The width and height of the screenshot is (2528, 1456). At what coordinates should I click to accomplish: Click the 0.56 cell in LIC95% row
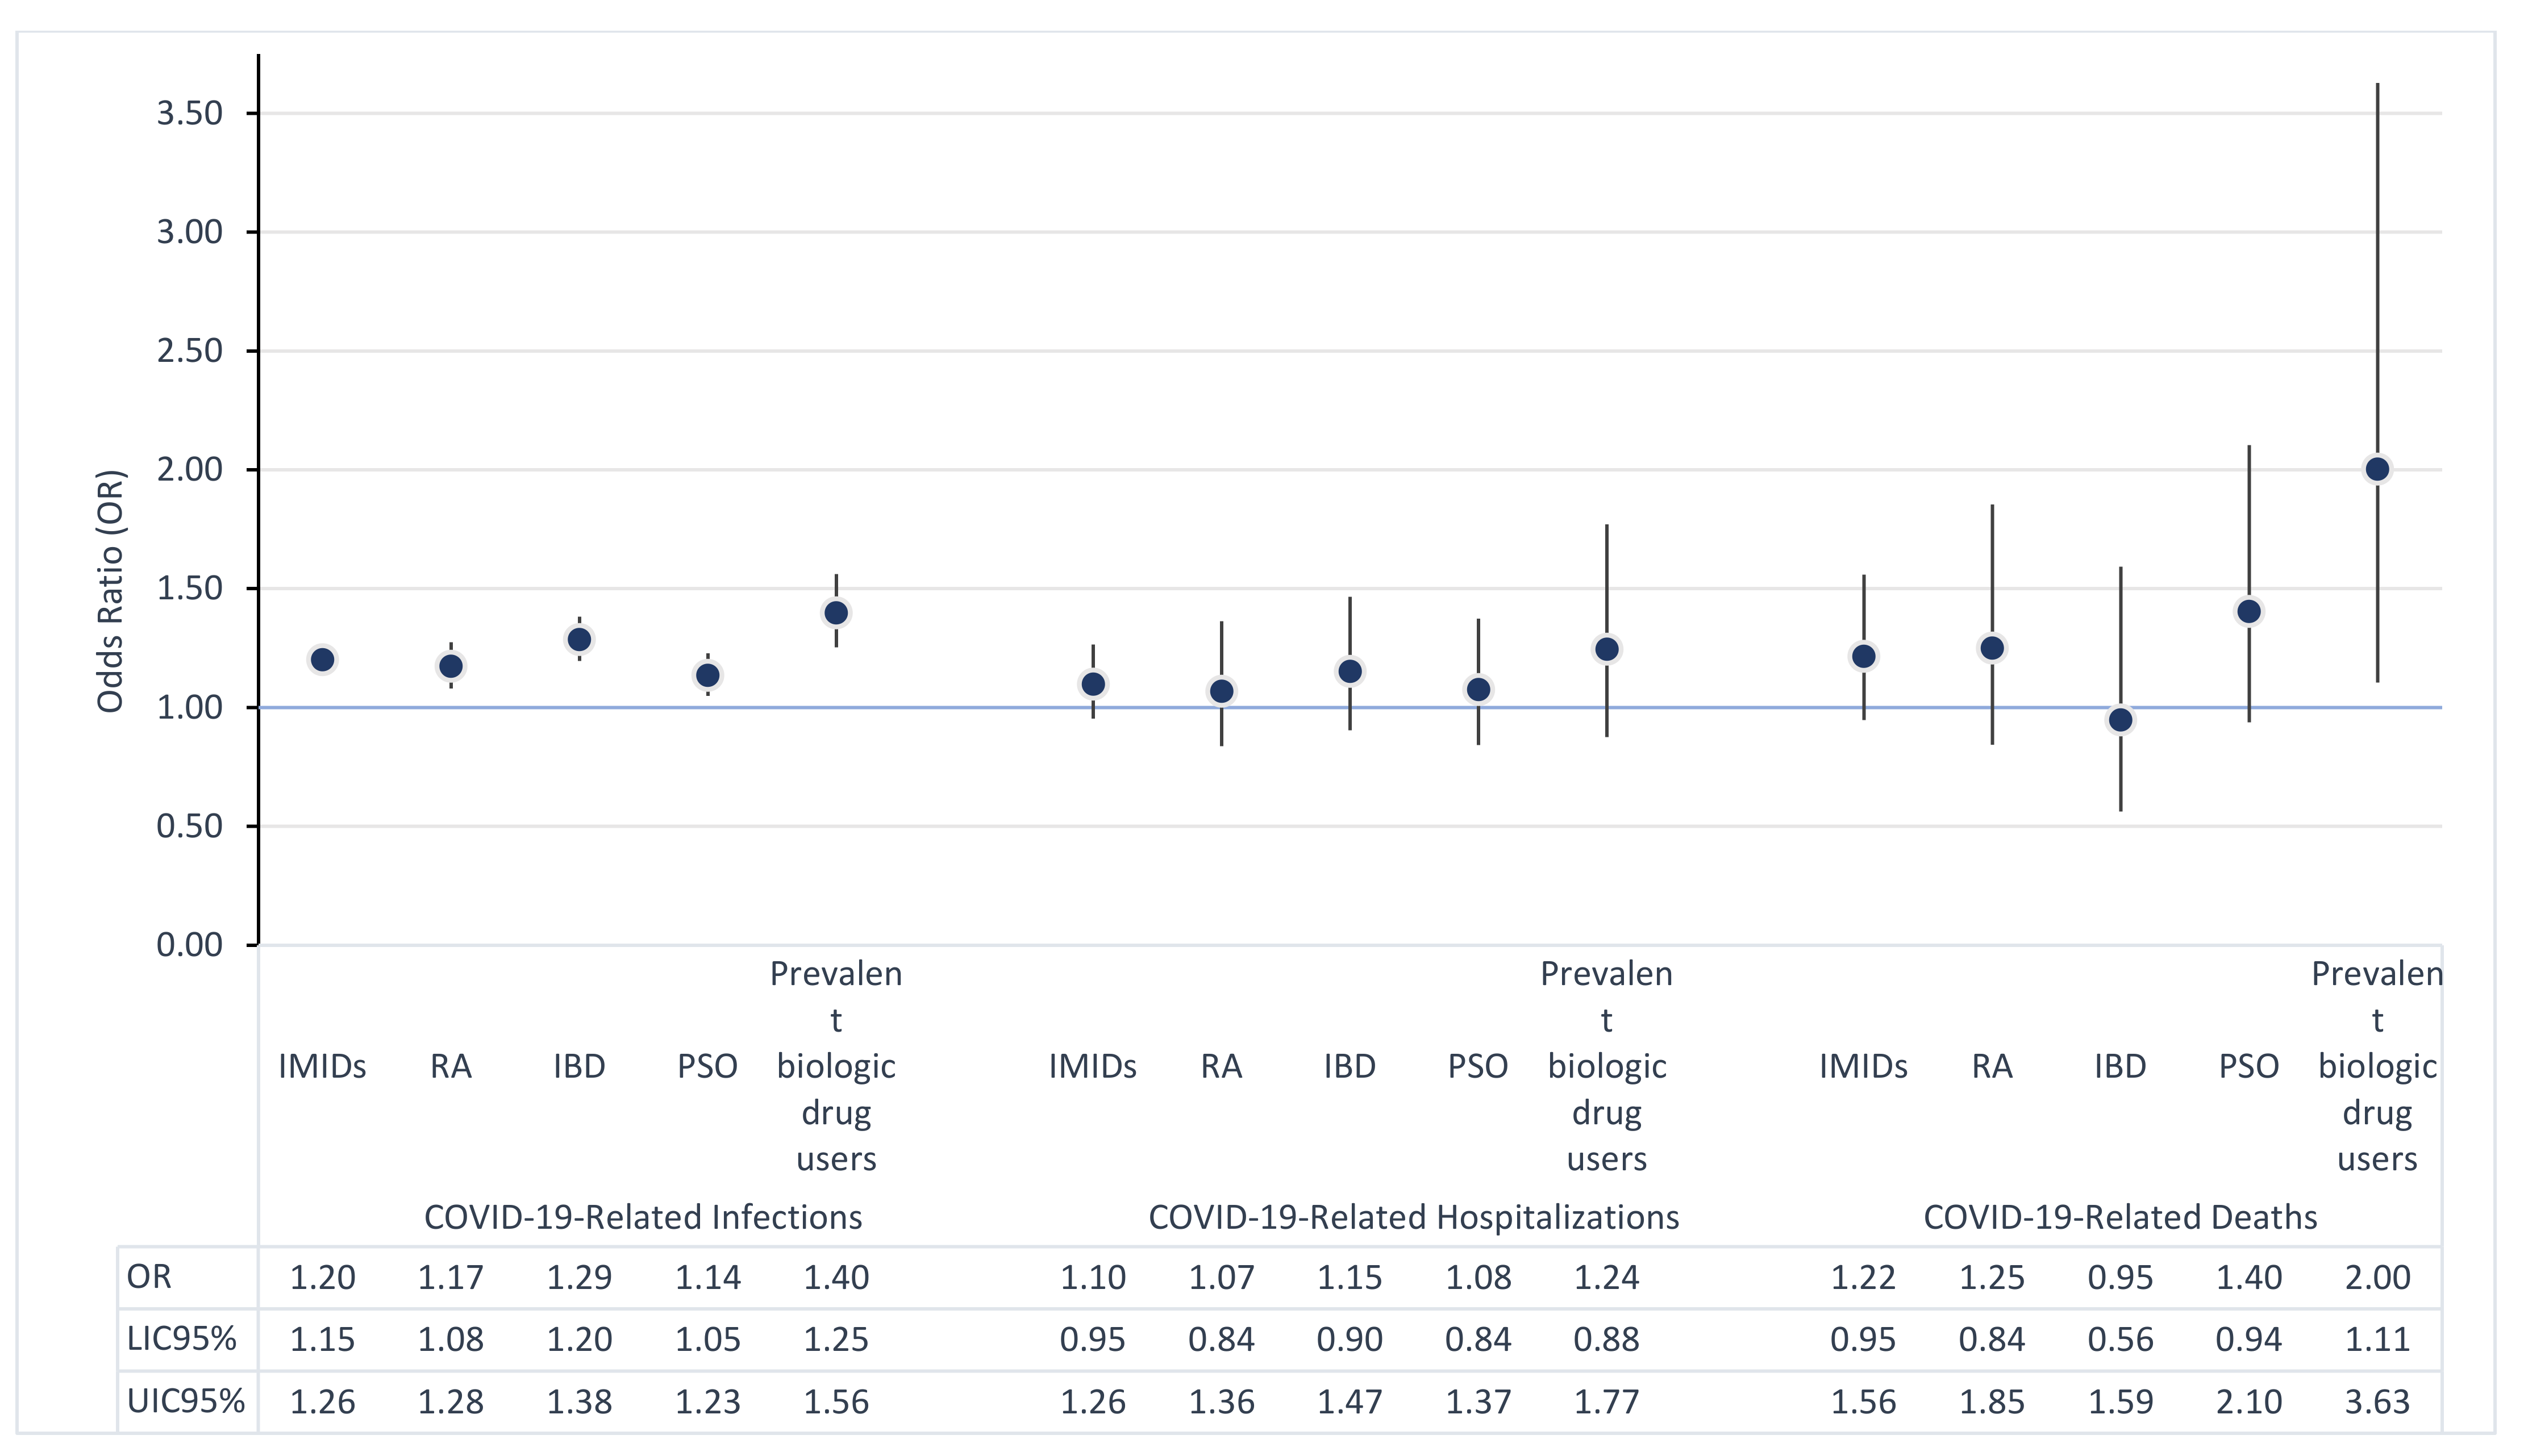(2120, 1339)
